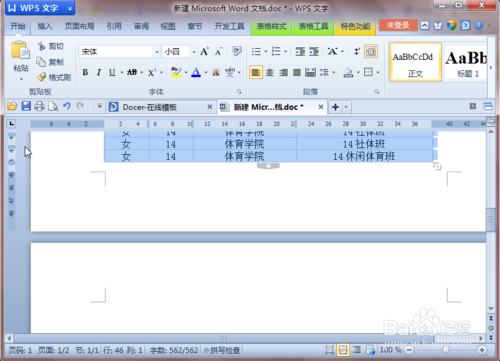Screen dimensions: 500x361
Task: Expand the styles gallery arrow
Action: pos(491,67)
